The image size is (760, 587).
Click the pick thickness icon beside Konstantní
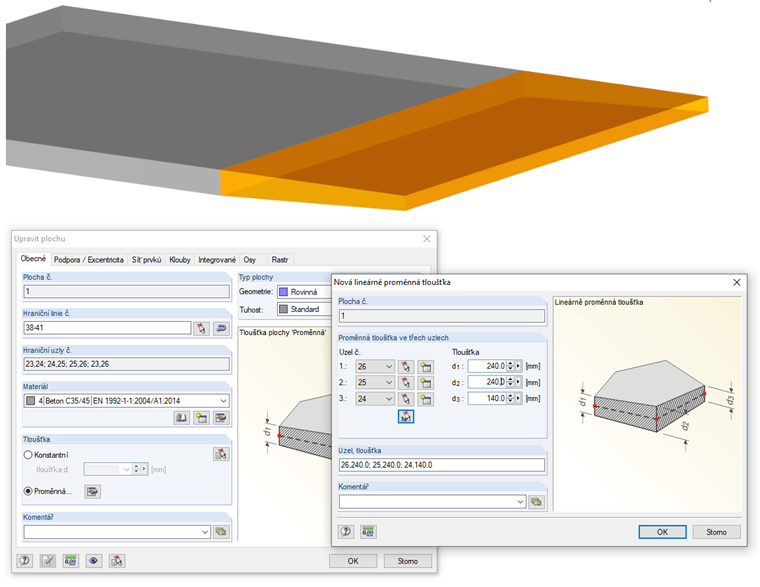tap(221, 454)
